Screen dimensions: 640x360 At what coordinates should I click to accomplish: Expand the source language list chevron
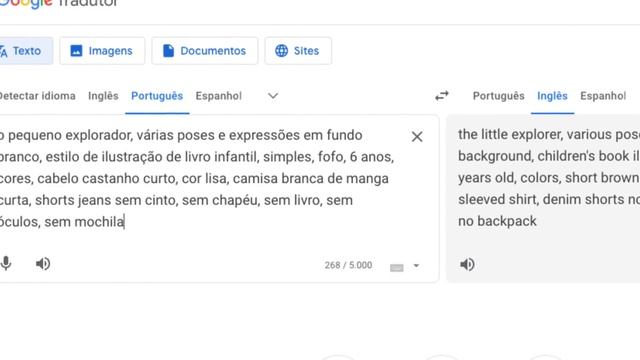click(273, 96)
